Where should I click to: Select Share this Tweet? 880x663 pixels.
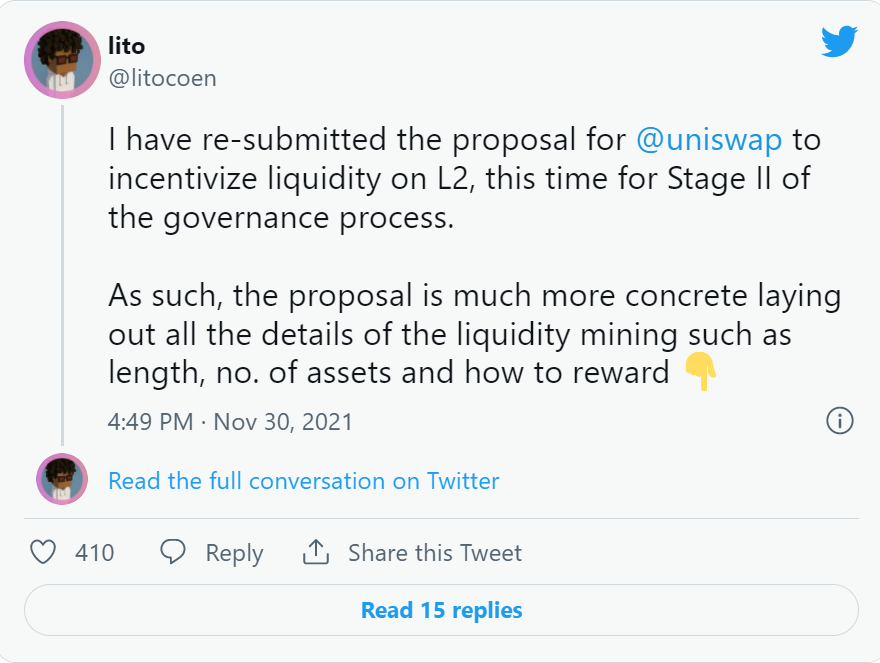pyautogui.click(x=435, y=553)
